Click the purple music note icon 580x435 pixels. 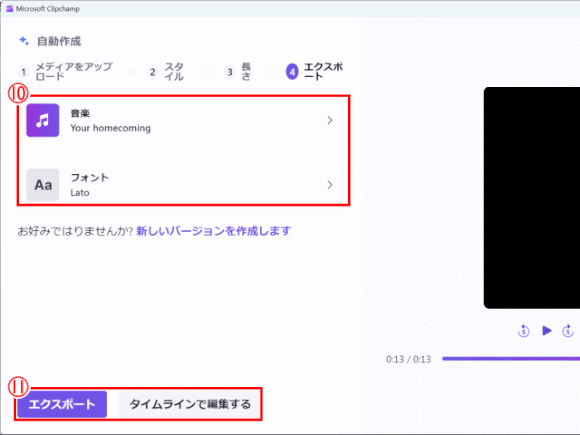pyautogui.click(x=43, y=120)
